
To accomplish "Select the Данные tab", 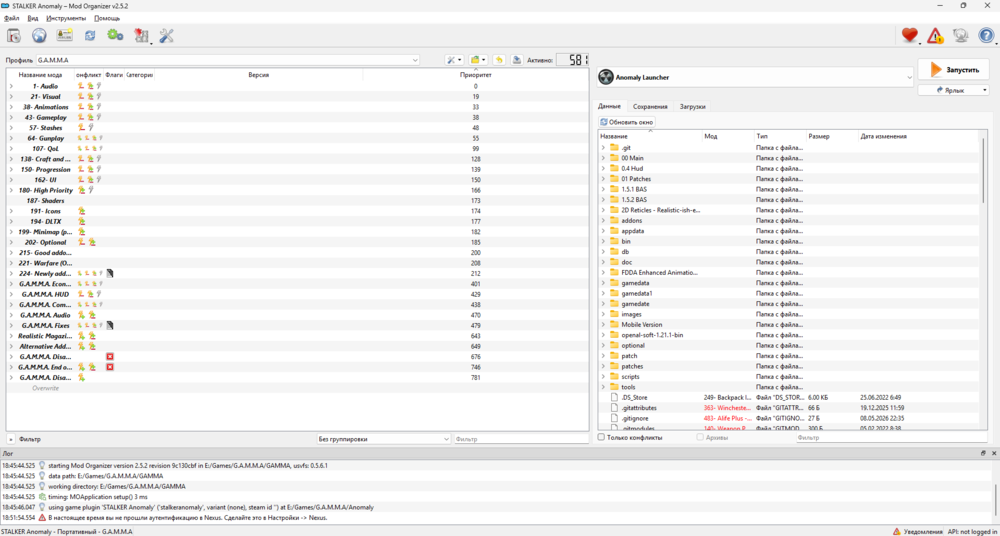I will [609, 107].
